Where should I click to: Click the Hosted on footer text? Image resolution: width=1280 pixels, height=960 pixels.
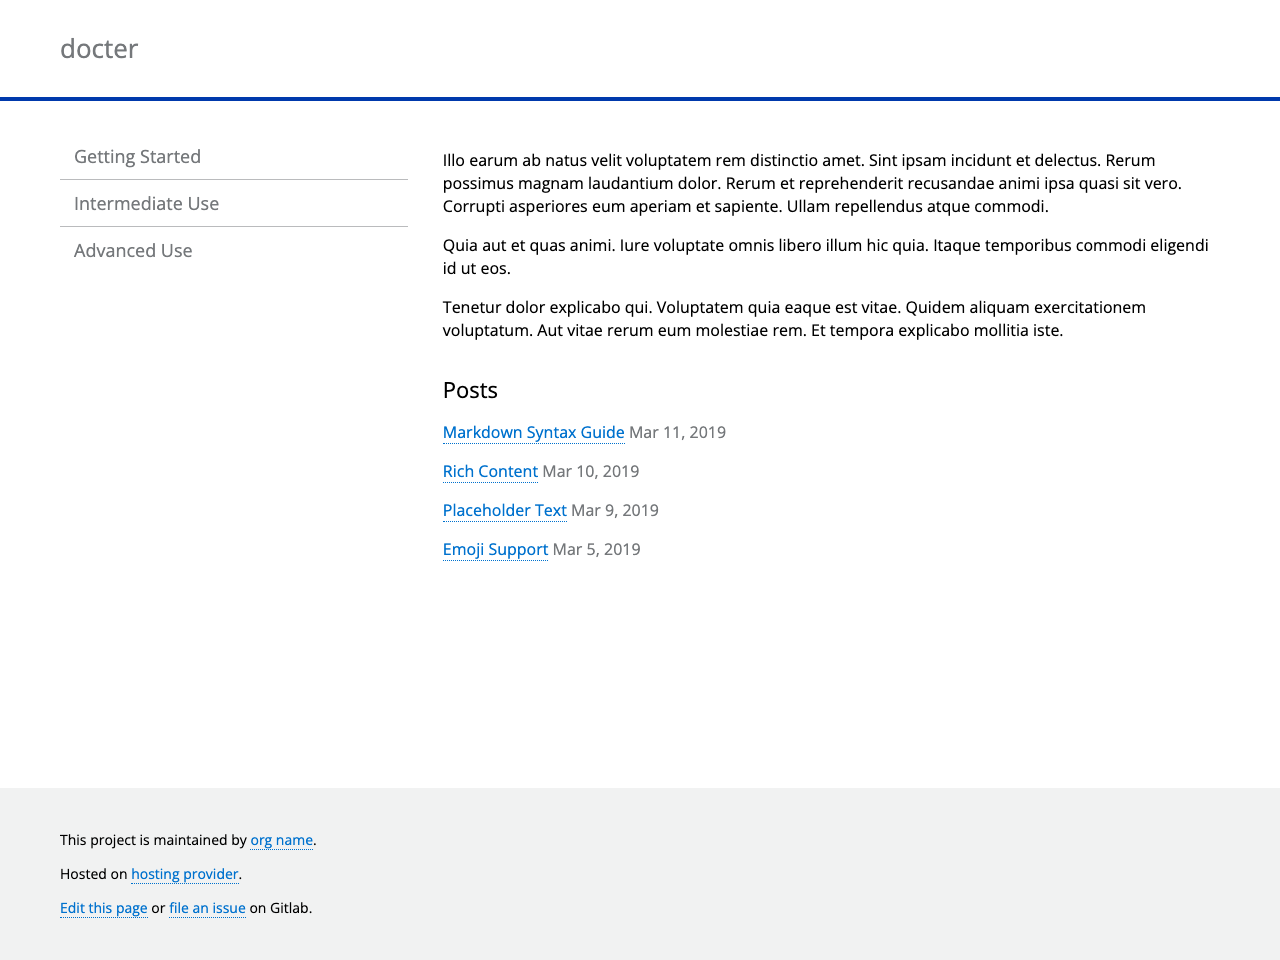93,872
